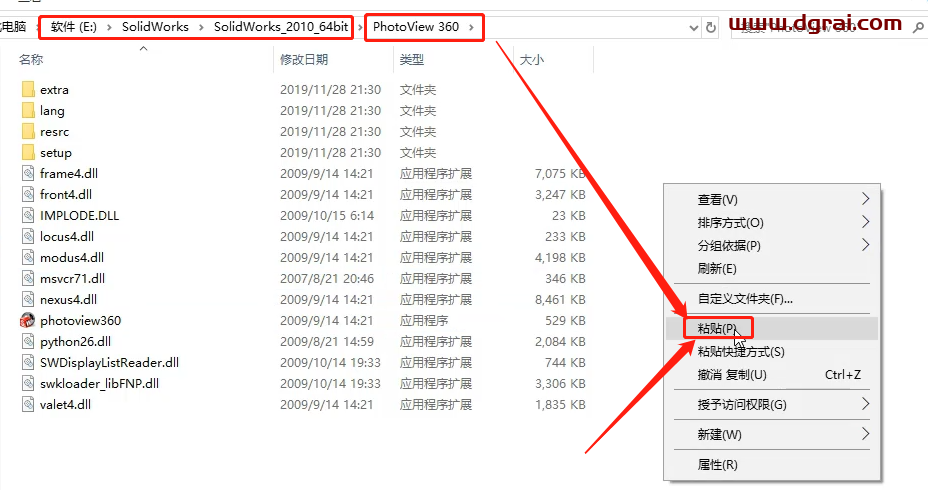Click the setup folder icon
Viewport: 928px width, 490px height.
coord(28,153)
